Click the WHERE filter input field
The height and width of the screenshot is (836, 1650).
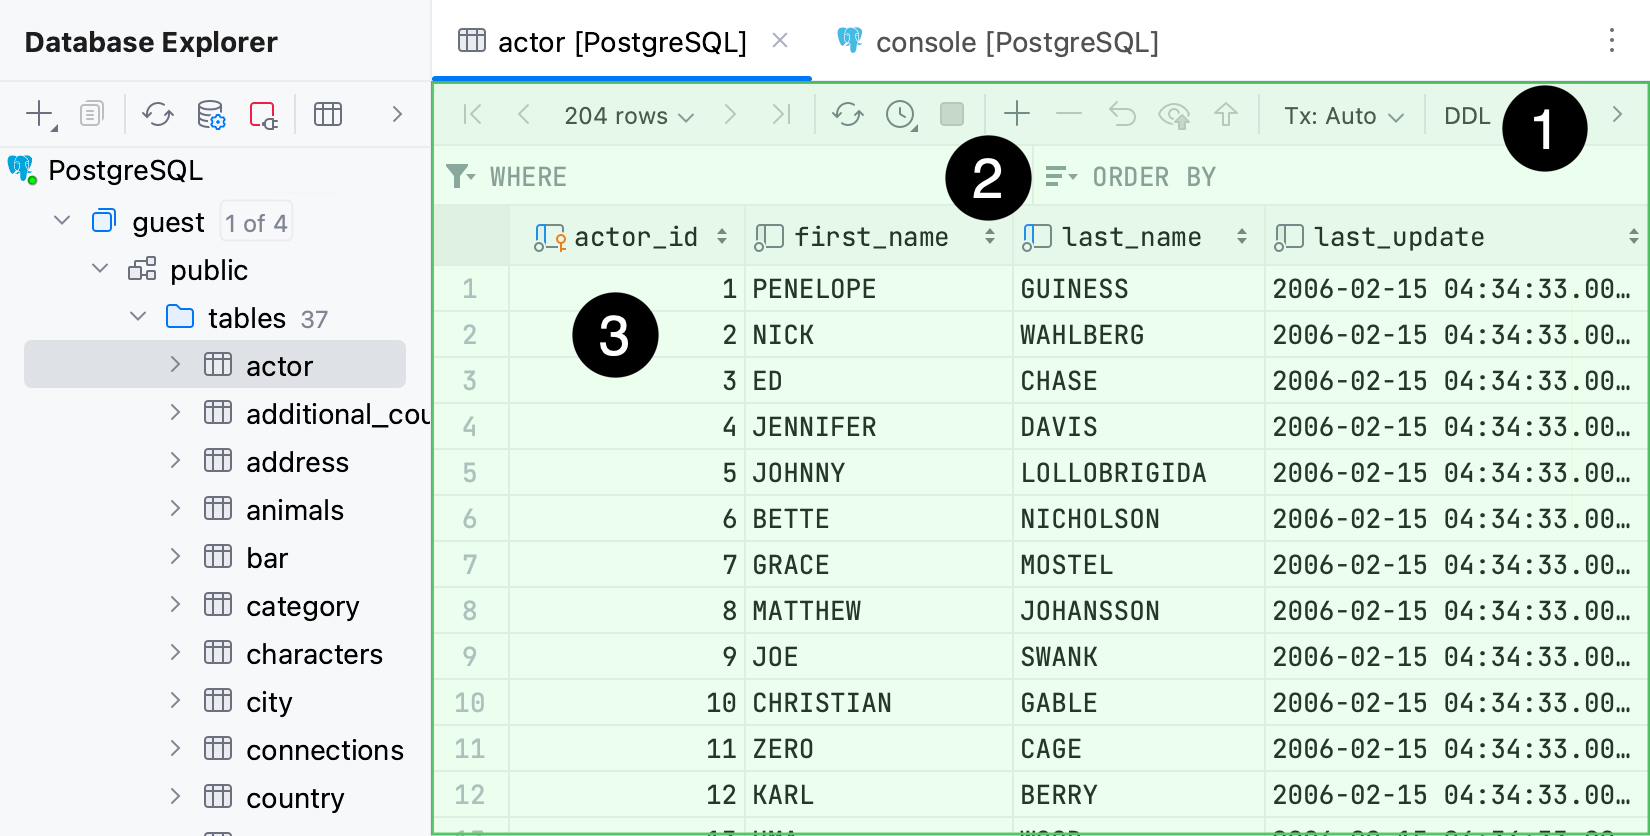tap(700, 177)
